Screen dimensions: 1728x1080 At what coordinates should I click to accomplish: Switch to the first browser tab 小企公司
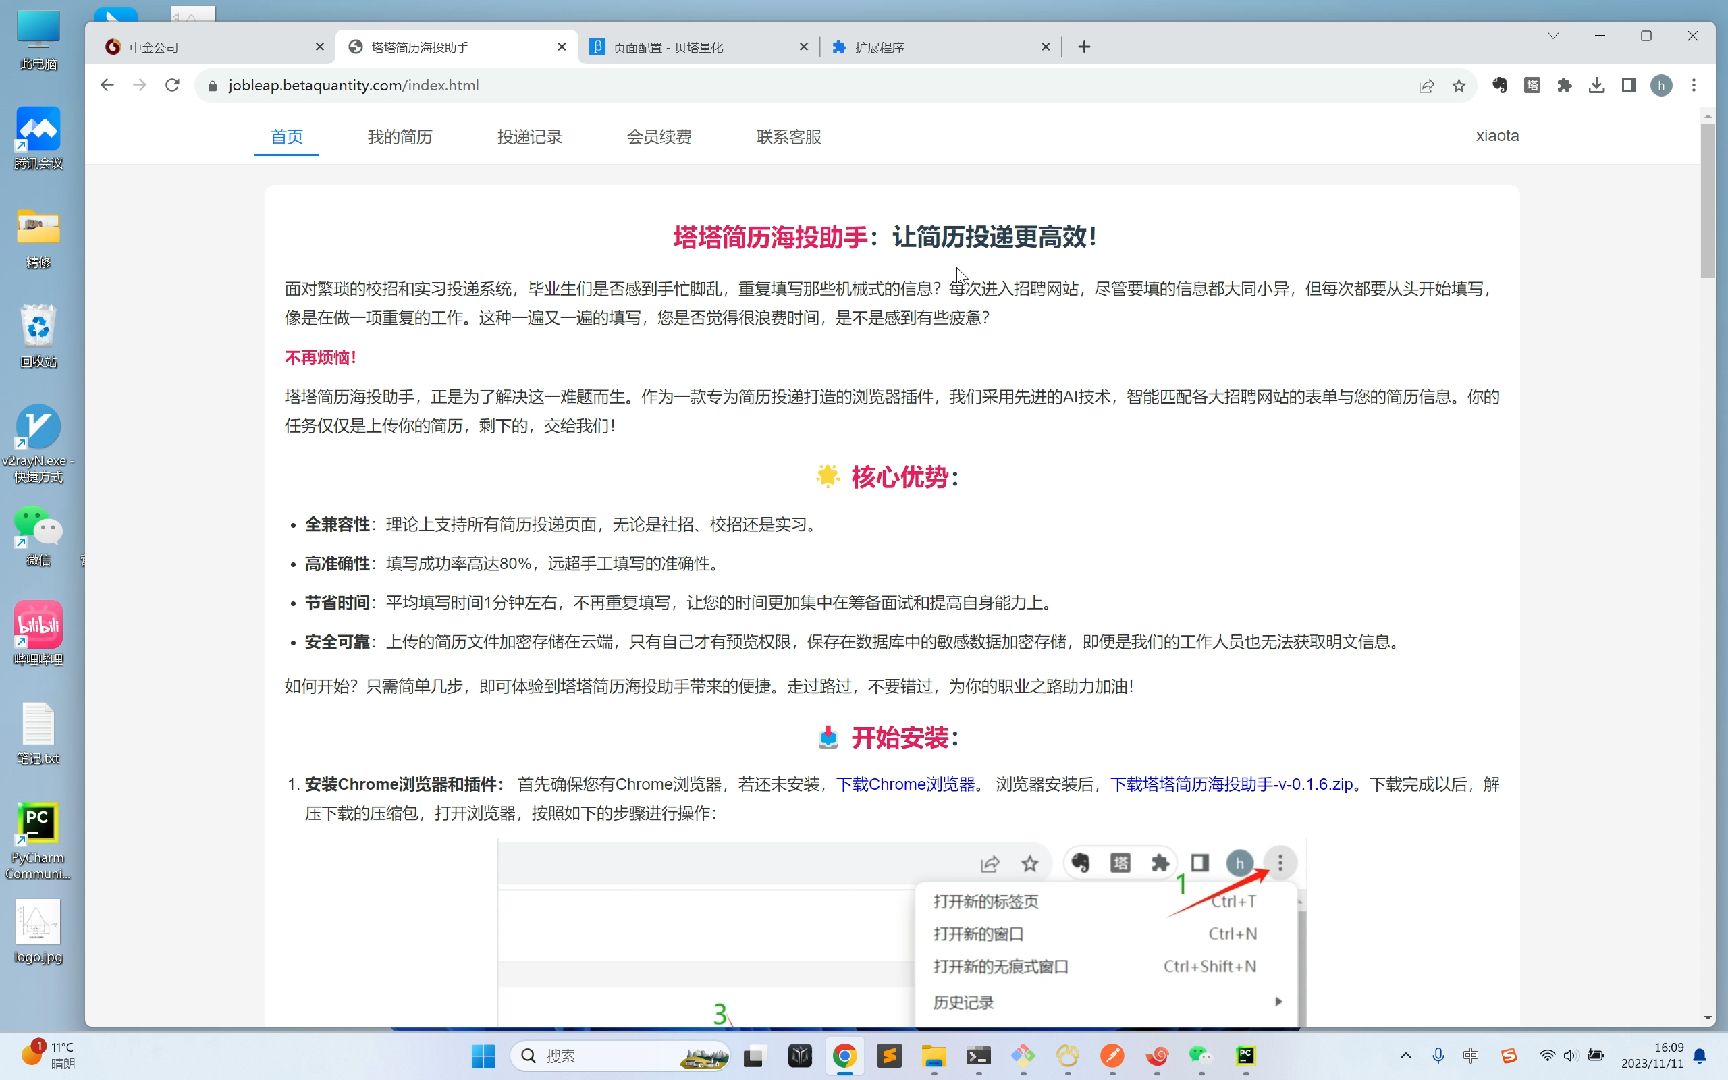(215, 47)
